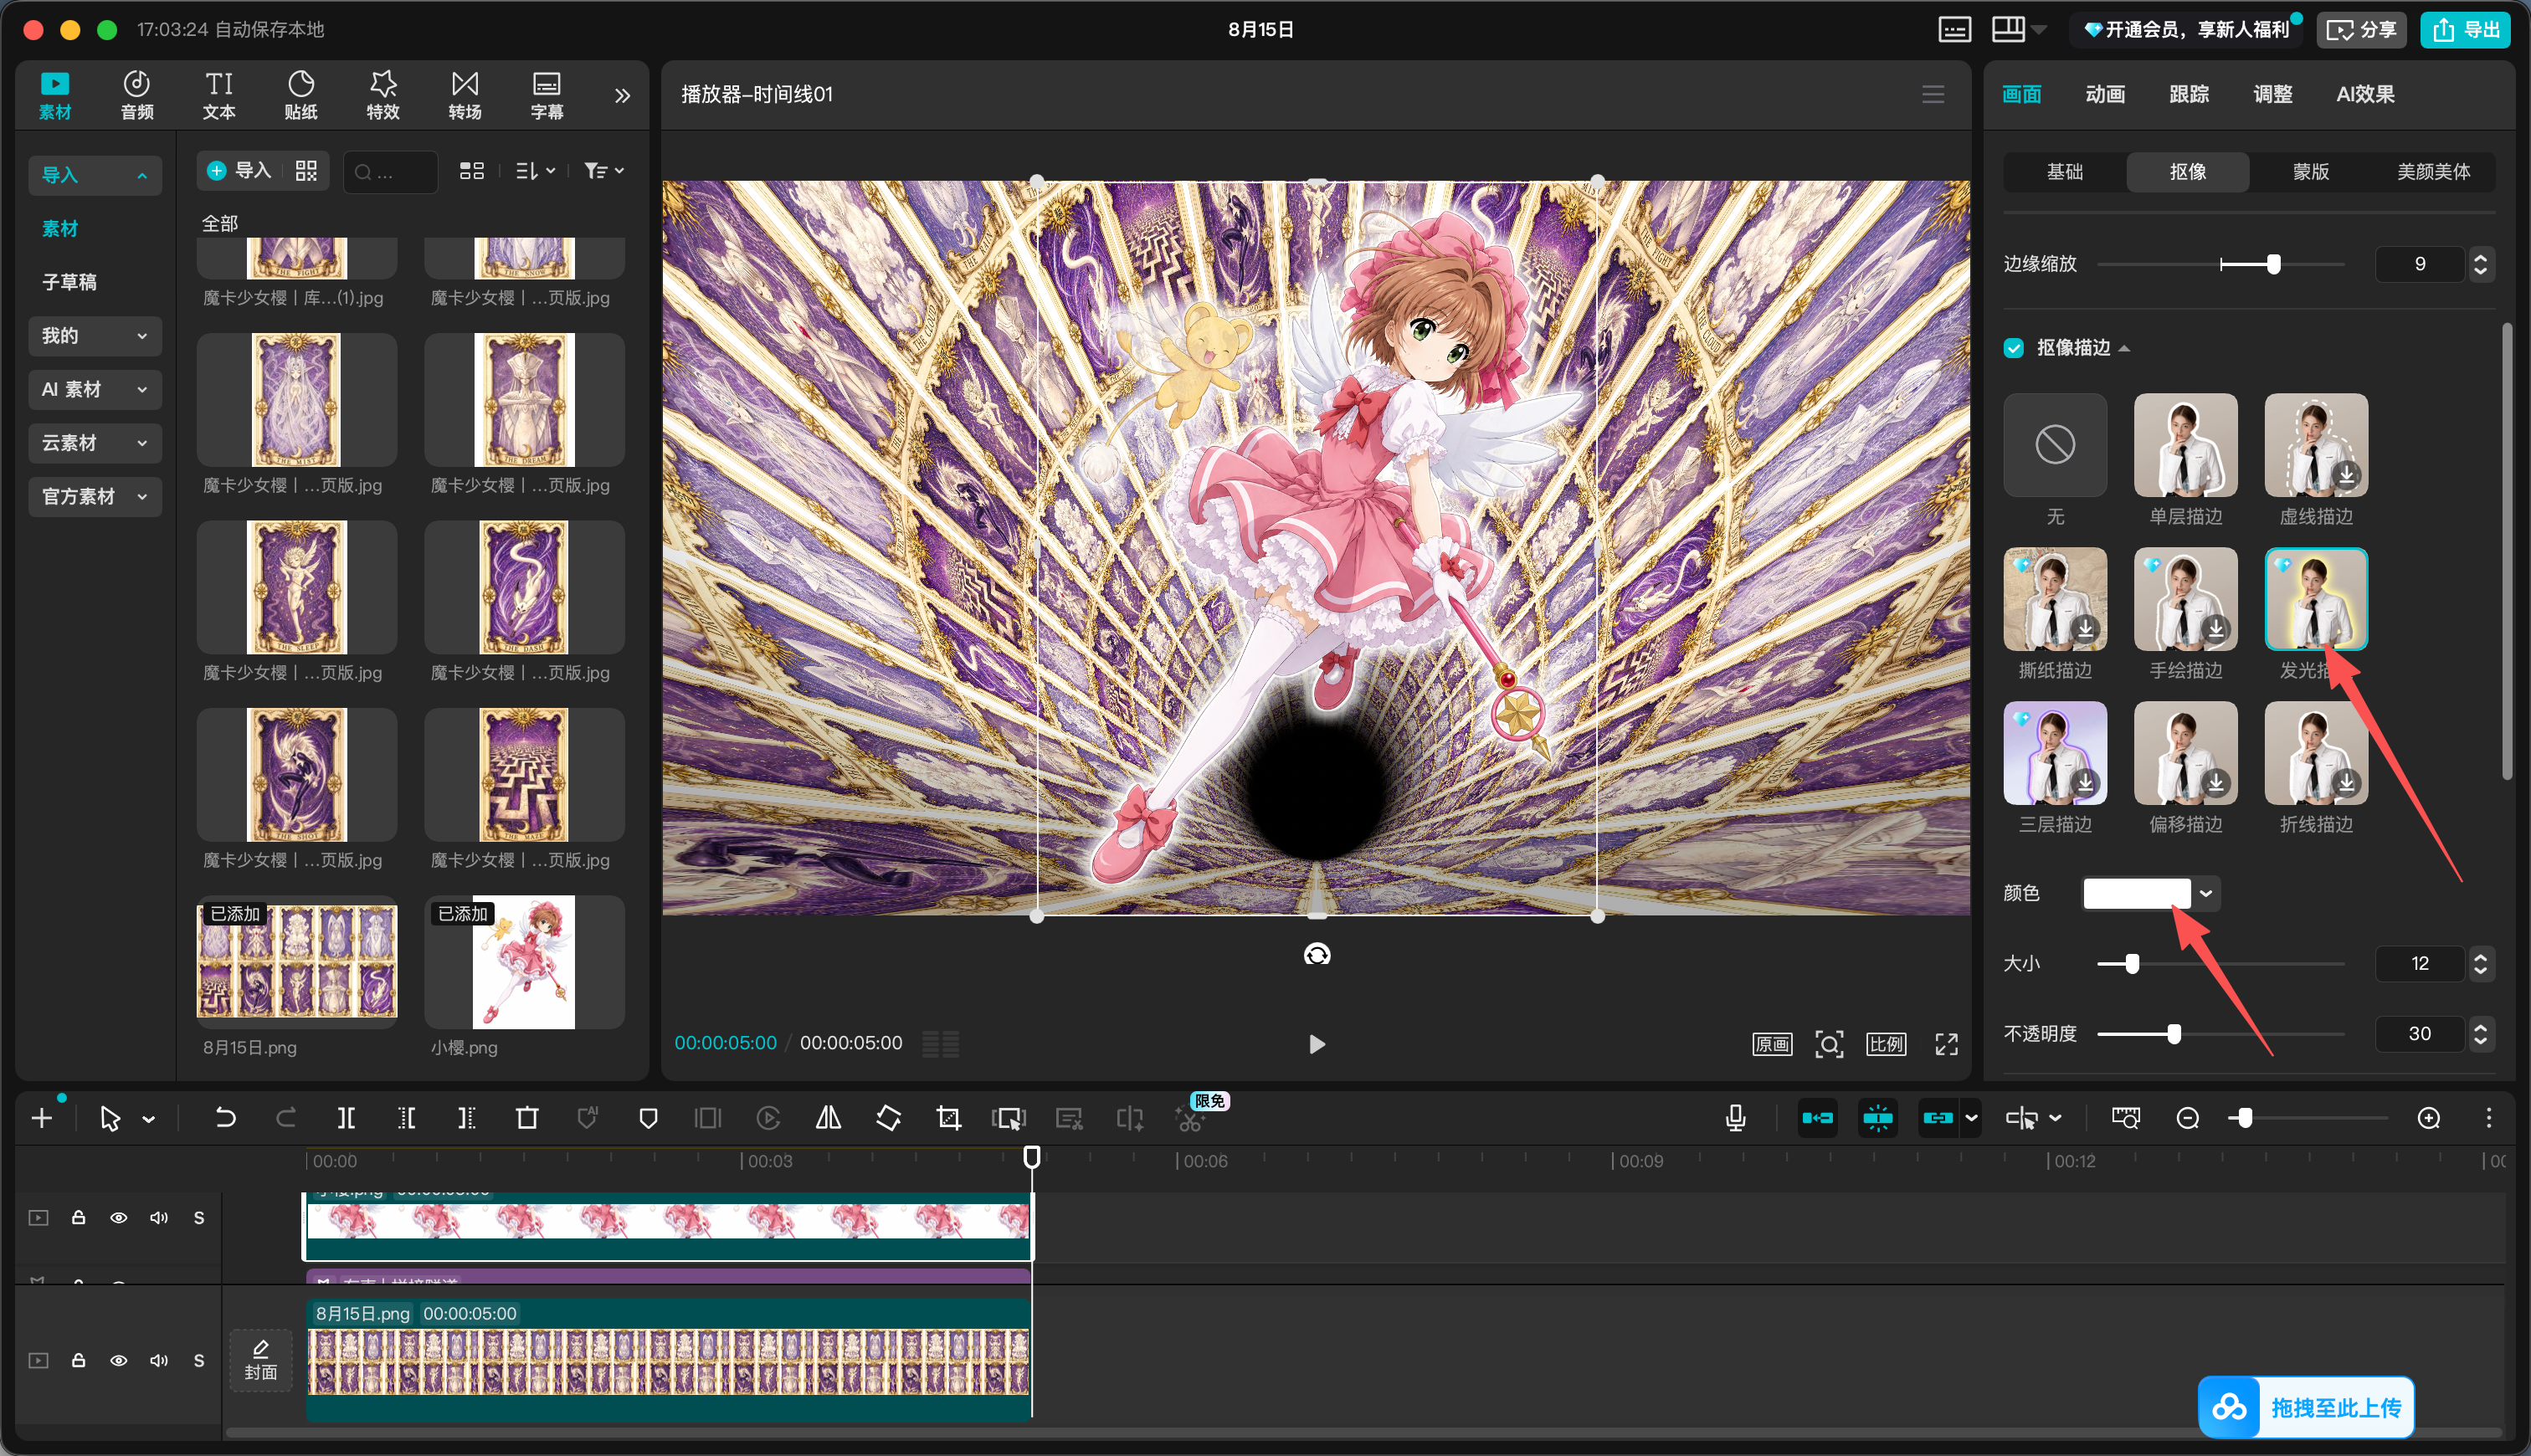2531x1456 pixels.
Task: Click the 拖拽至此上传 upload button
Action: click(x=2306, y=1407)
